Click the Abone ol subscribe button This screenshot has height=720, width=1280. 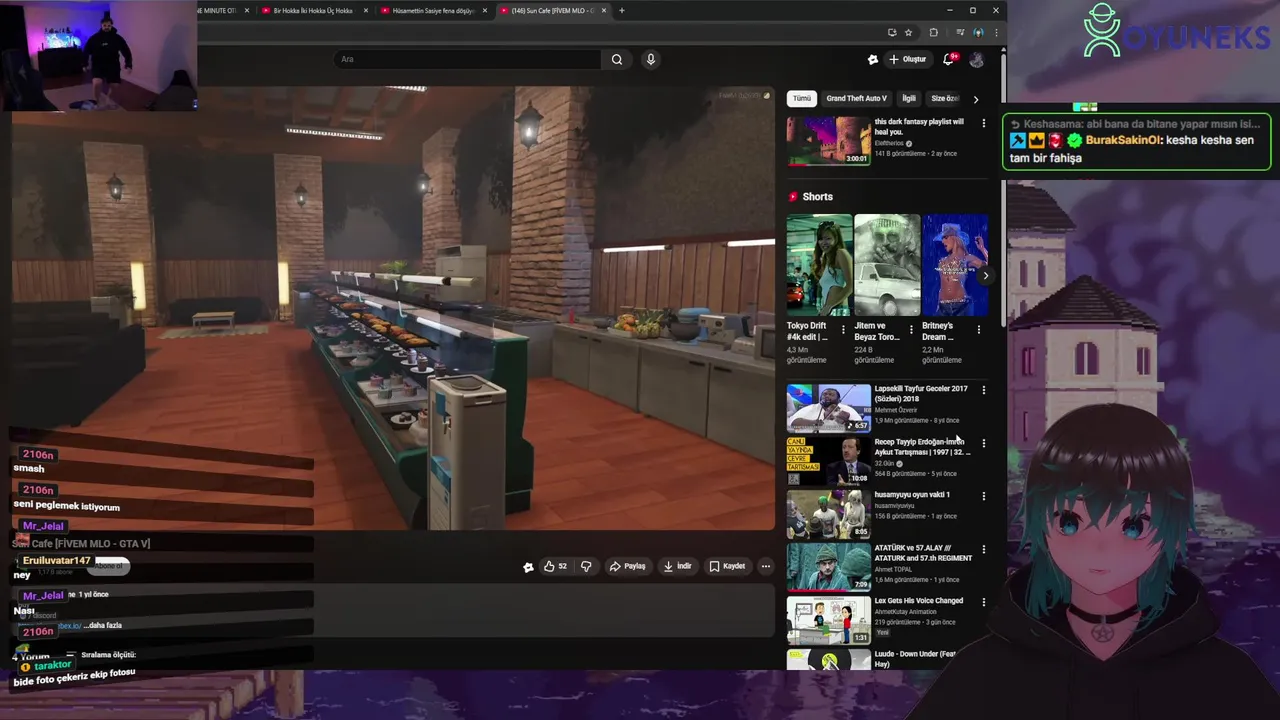(x=108, y=566)
